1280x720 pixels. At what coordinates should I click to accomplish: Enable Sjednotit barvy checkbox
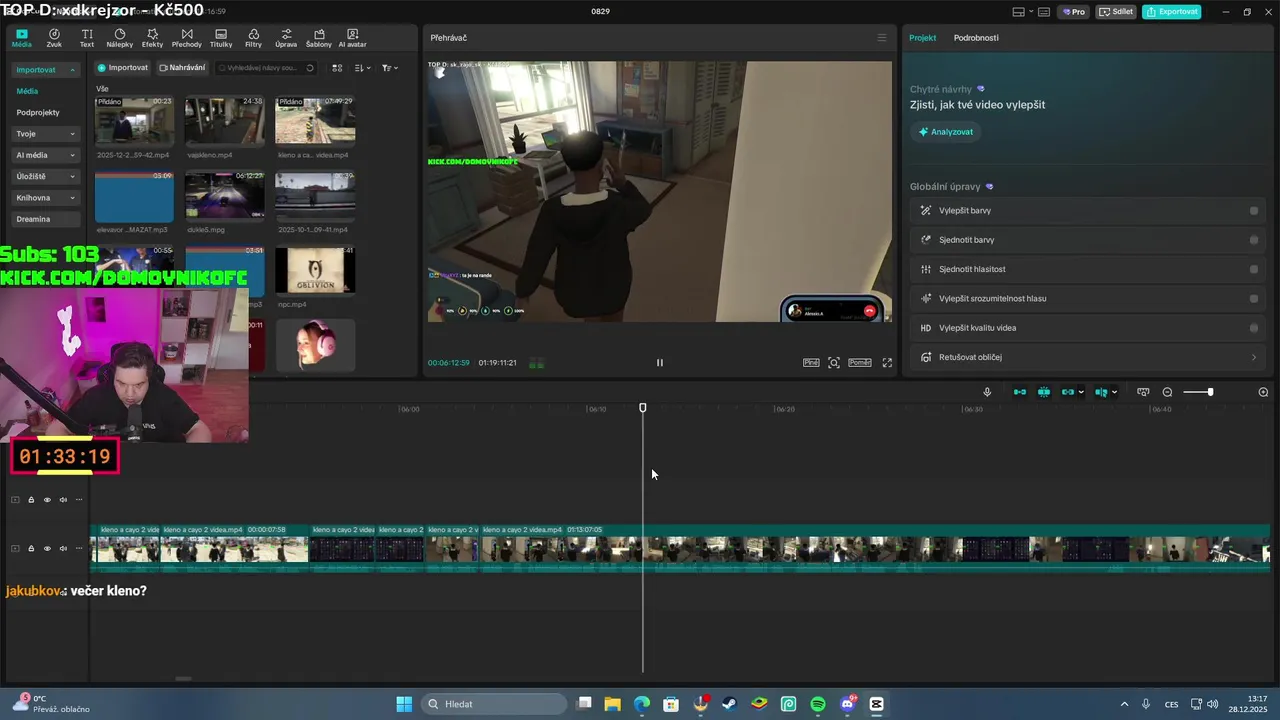point(1254,240)
